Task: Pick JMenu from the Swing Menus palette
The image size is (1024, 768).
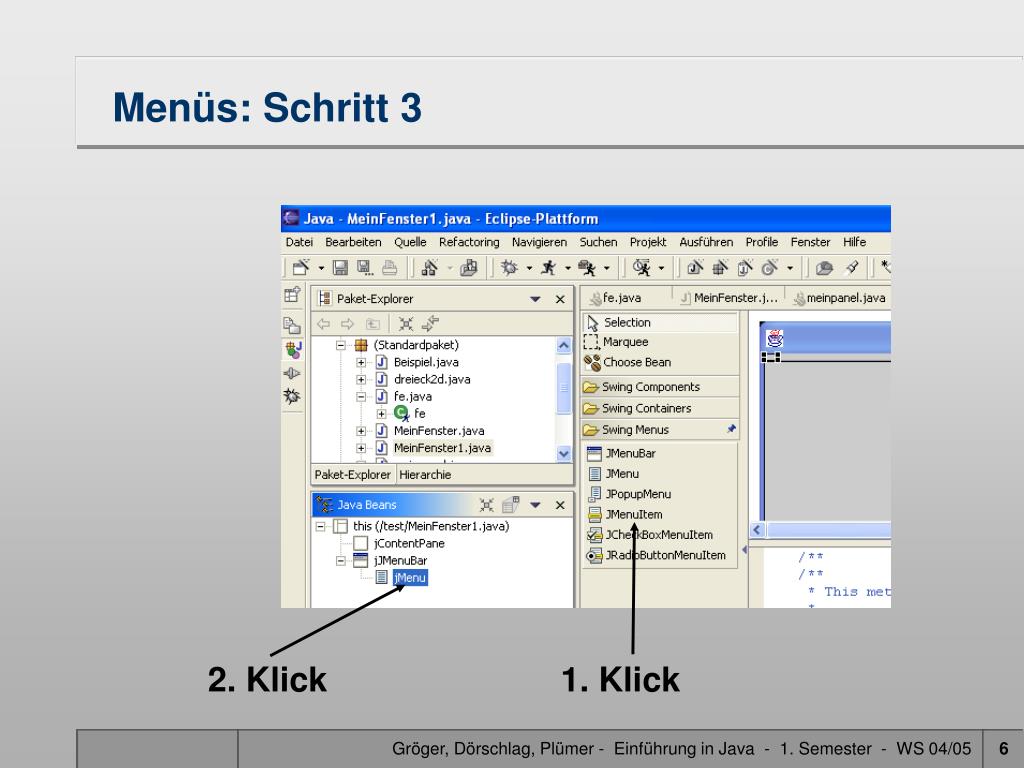Action: tap(660, 473)
